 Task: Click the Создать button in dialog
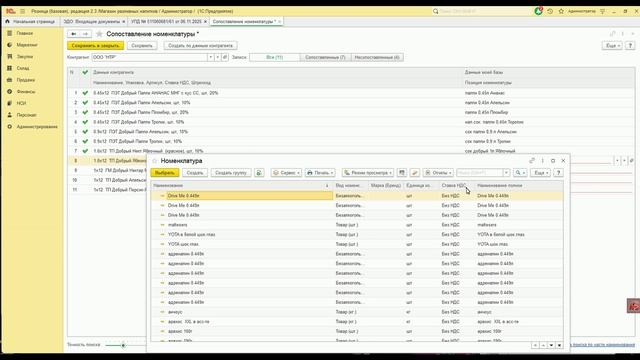195,173
